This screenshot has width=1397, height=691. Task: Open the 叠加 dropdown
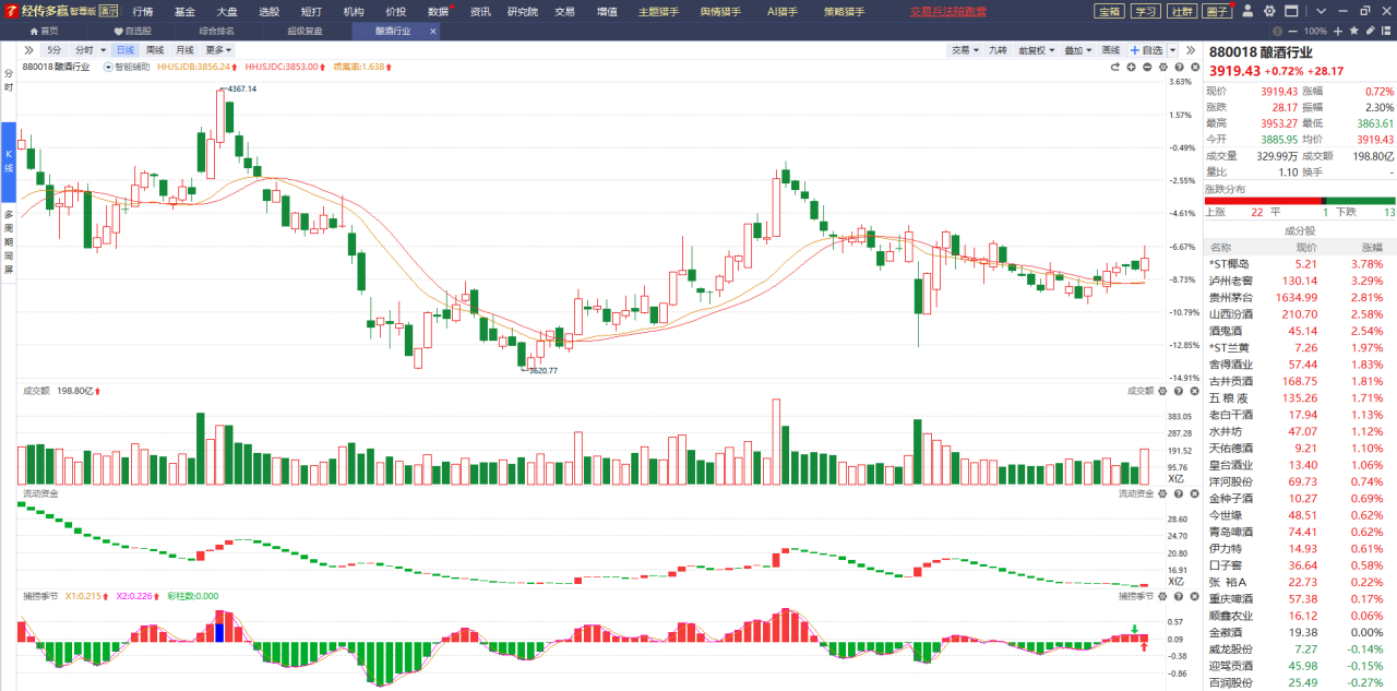[x=1077, y=50]
